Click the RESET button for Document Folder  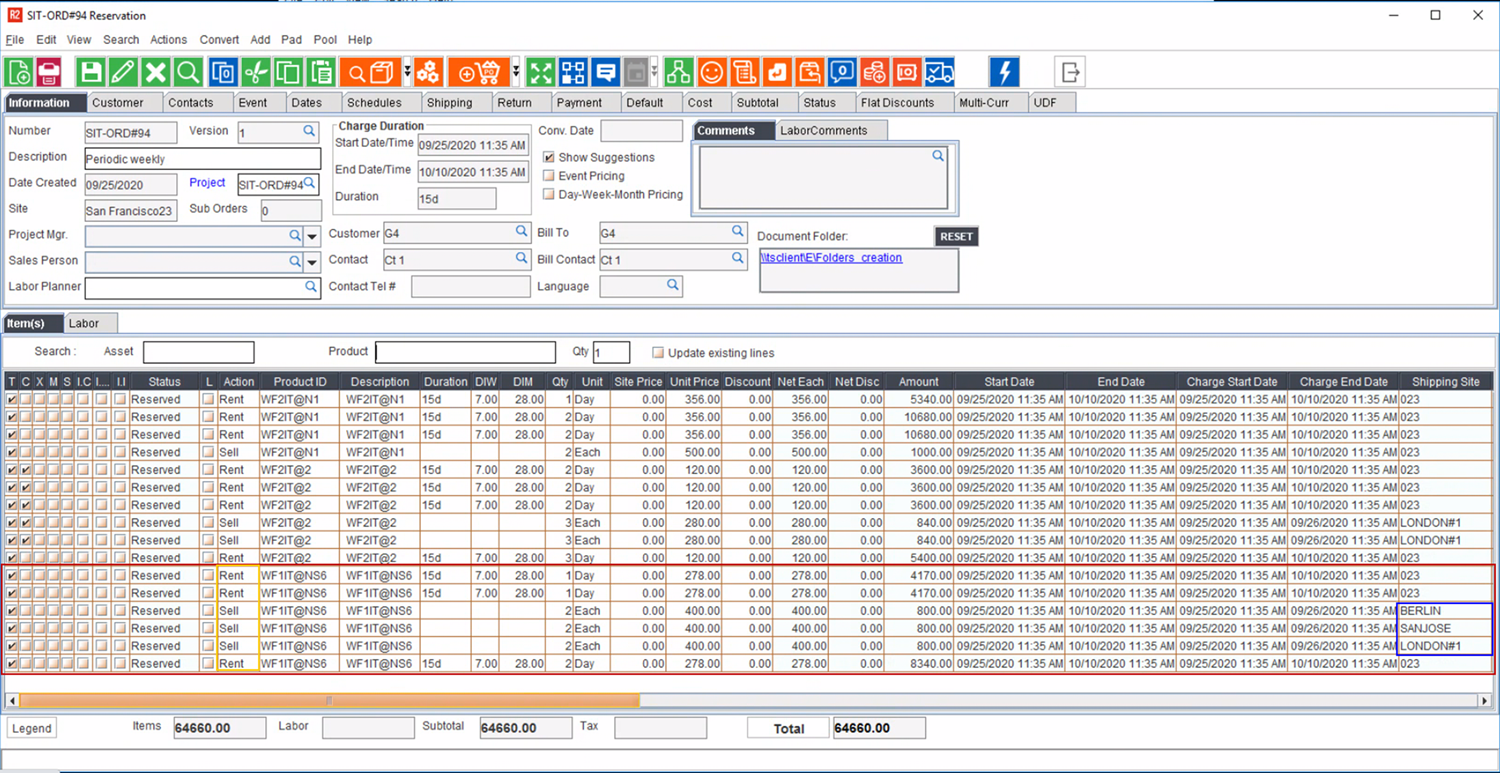[955, 236]
